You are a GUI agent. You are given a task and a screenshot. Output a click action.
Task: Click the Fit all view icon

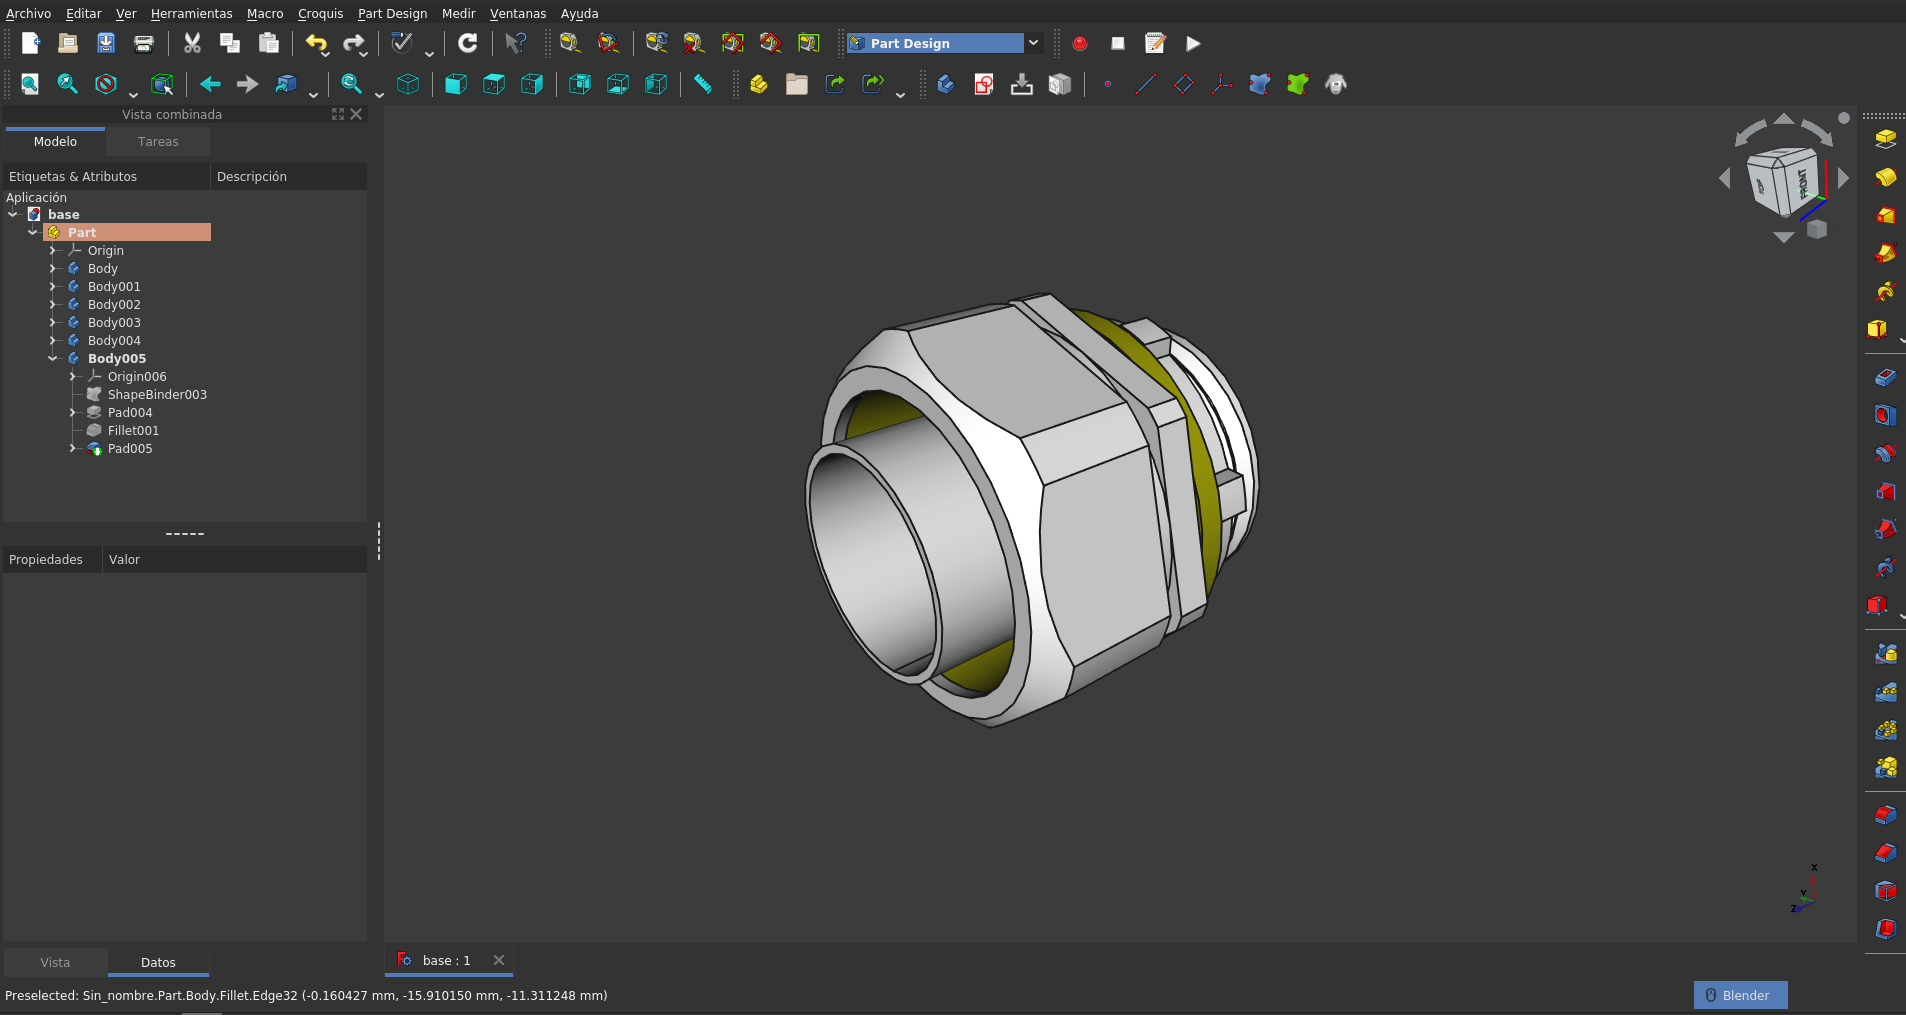tap(30, 85)
